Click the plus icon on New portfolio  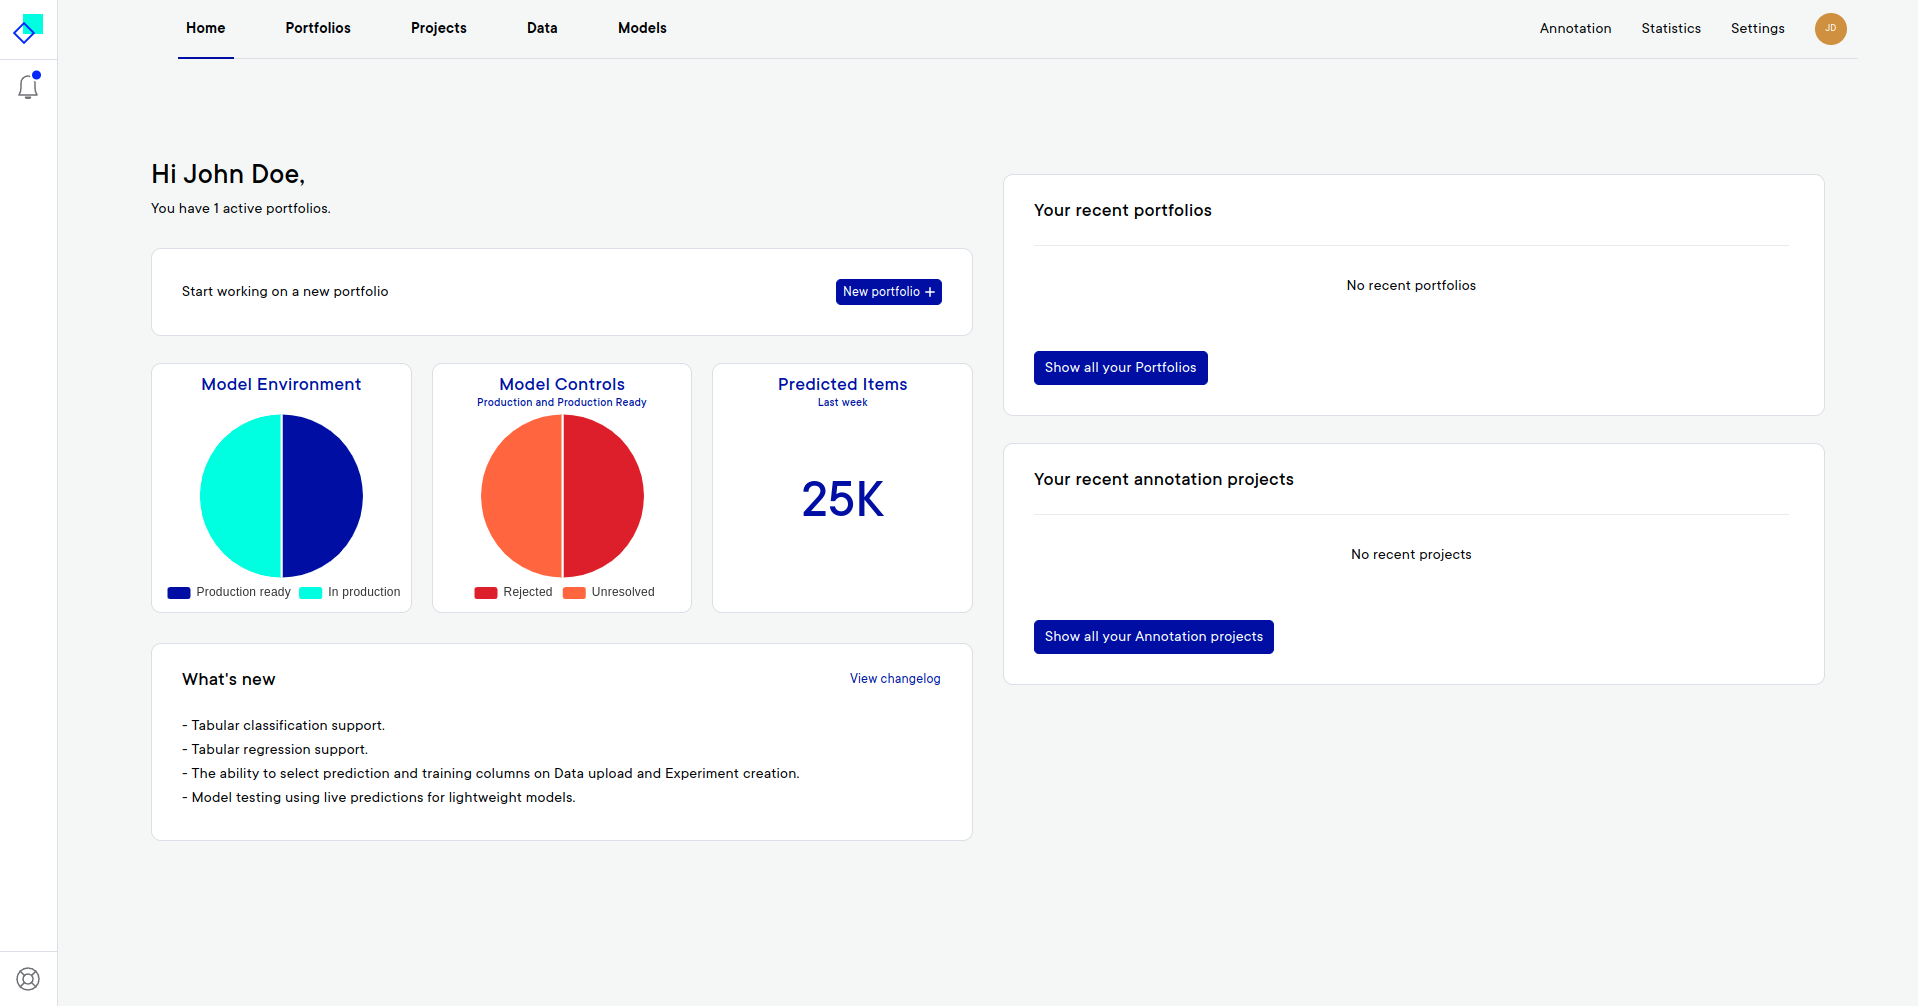point(930,292)
